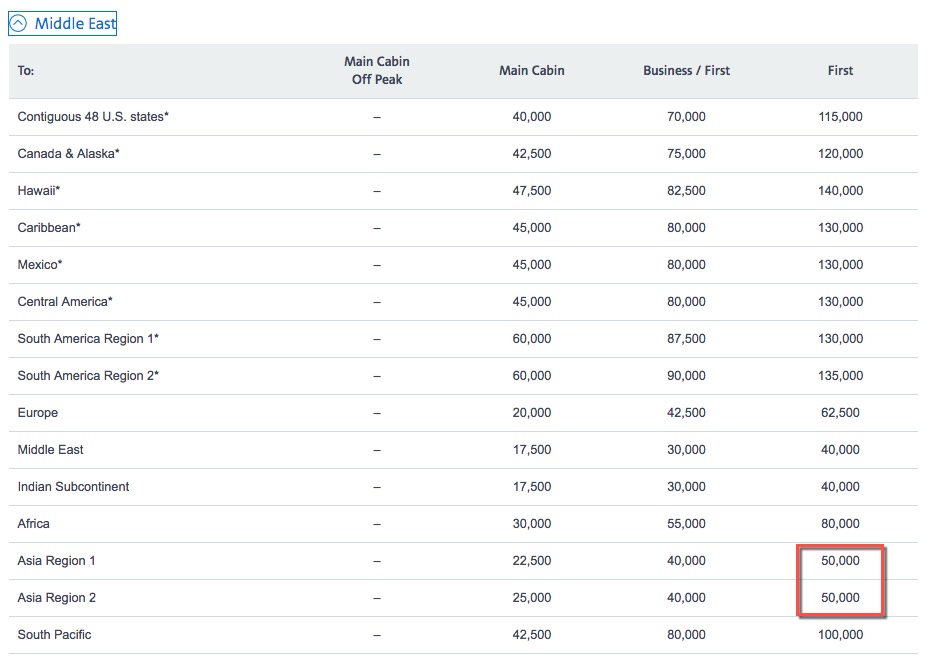Click the highlighted 50,000 Asia Region 2 value
Image resolution: width=930 pixels, height=667 pixels.
pyautogui.click(x=840, y=598)
